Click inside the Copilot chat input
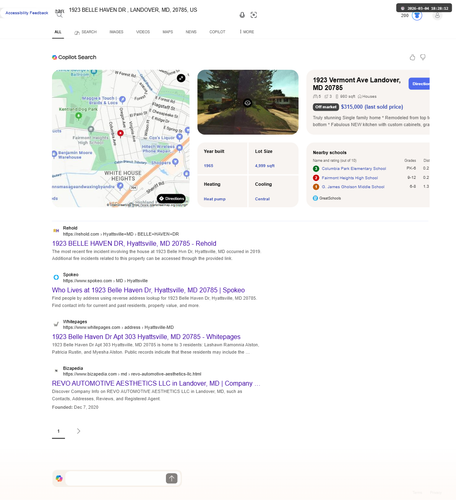This screenshot has width=456, height=500. point(115,478)
